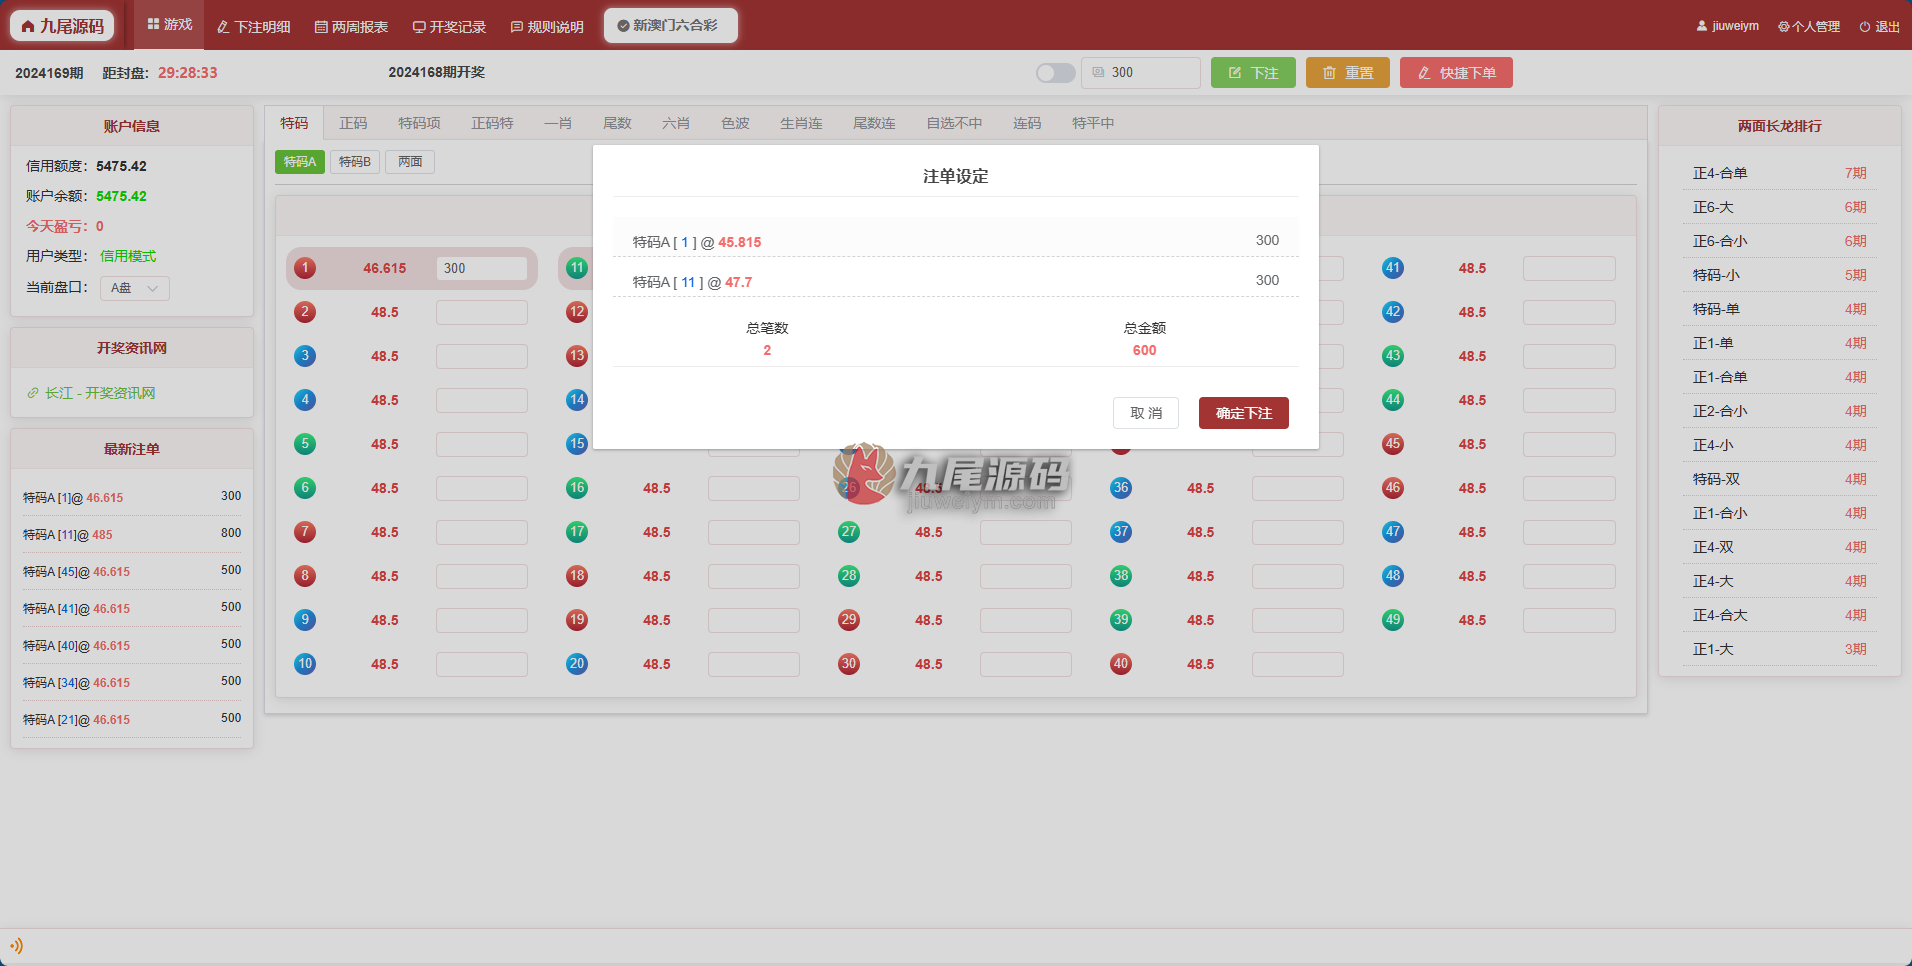Image resolution: width=1912 pixels, height=966 pixels.
Task: Select green ball number 49
Action: [1392, 620]
